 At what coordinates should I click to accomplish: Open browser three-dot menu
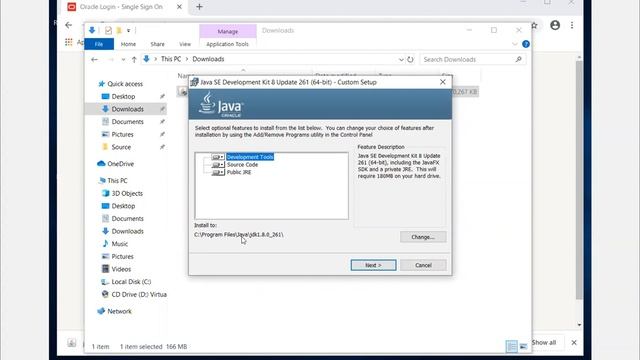pos(572,25)
